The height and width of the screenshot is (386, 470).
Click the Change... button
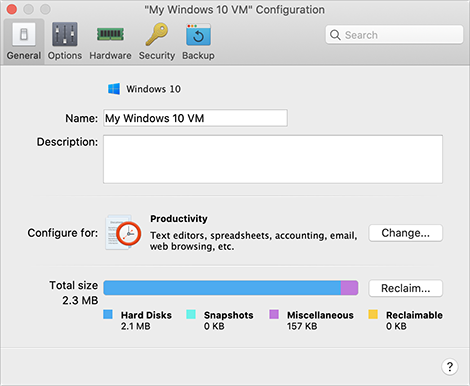(x=406, y=233)
